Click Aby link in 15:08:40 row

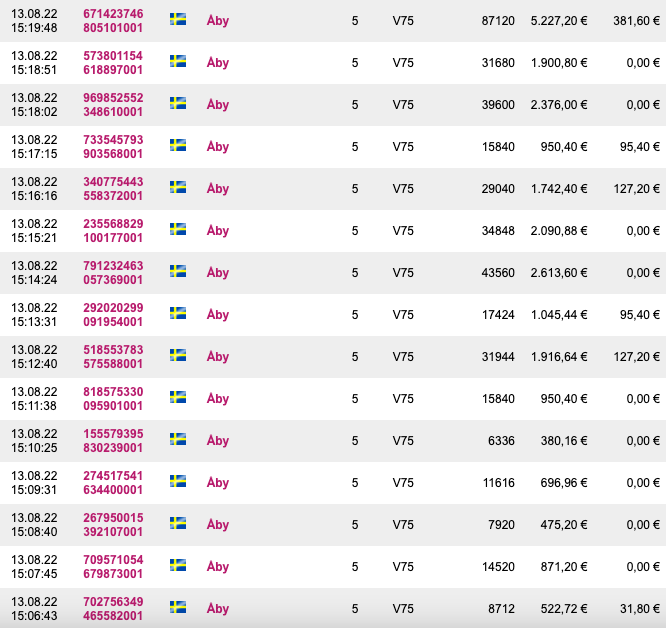217,525
